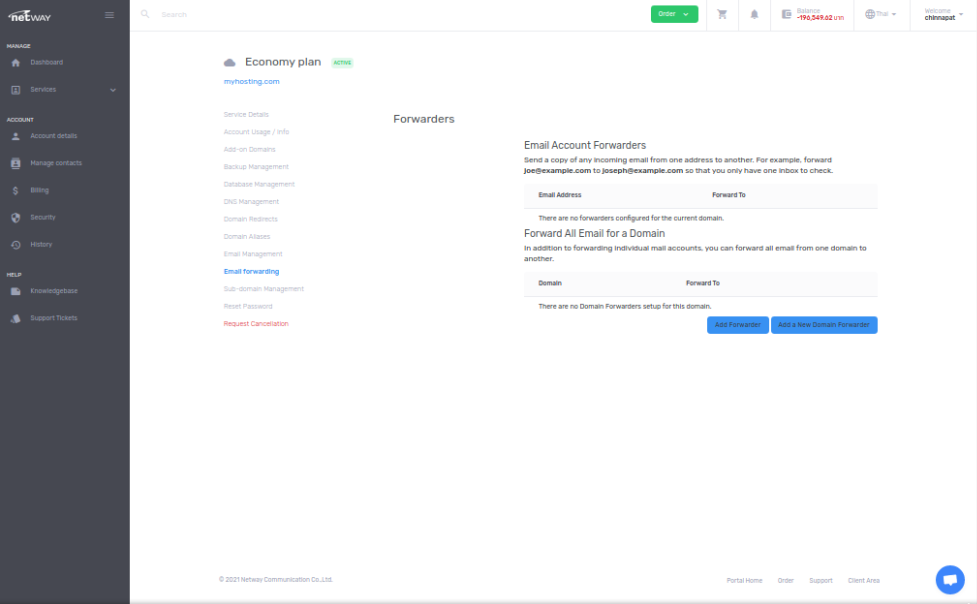Open the notifications bell

pos(754,15)
